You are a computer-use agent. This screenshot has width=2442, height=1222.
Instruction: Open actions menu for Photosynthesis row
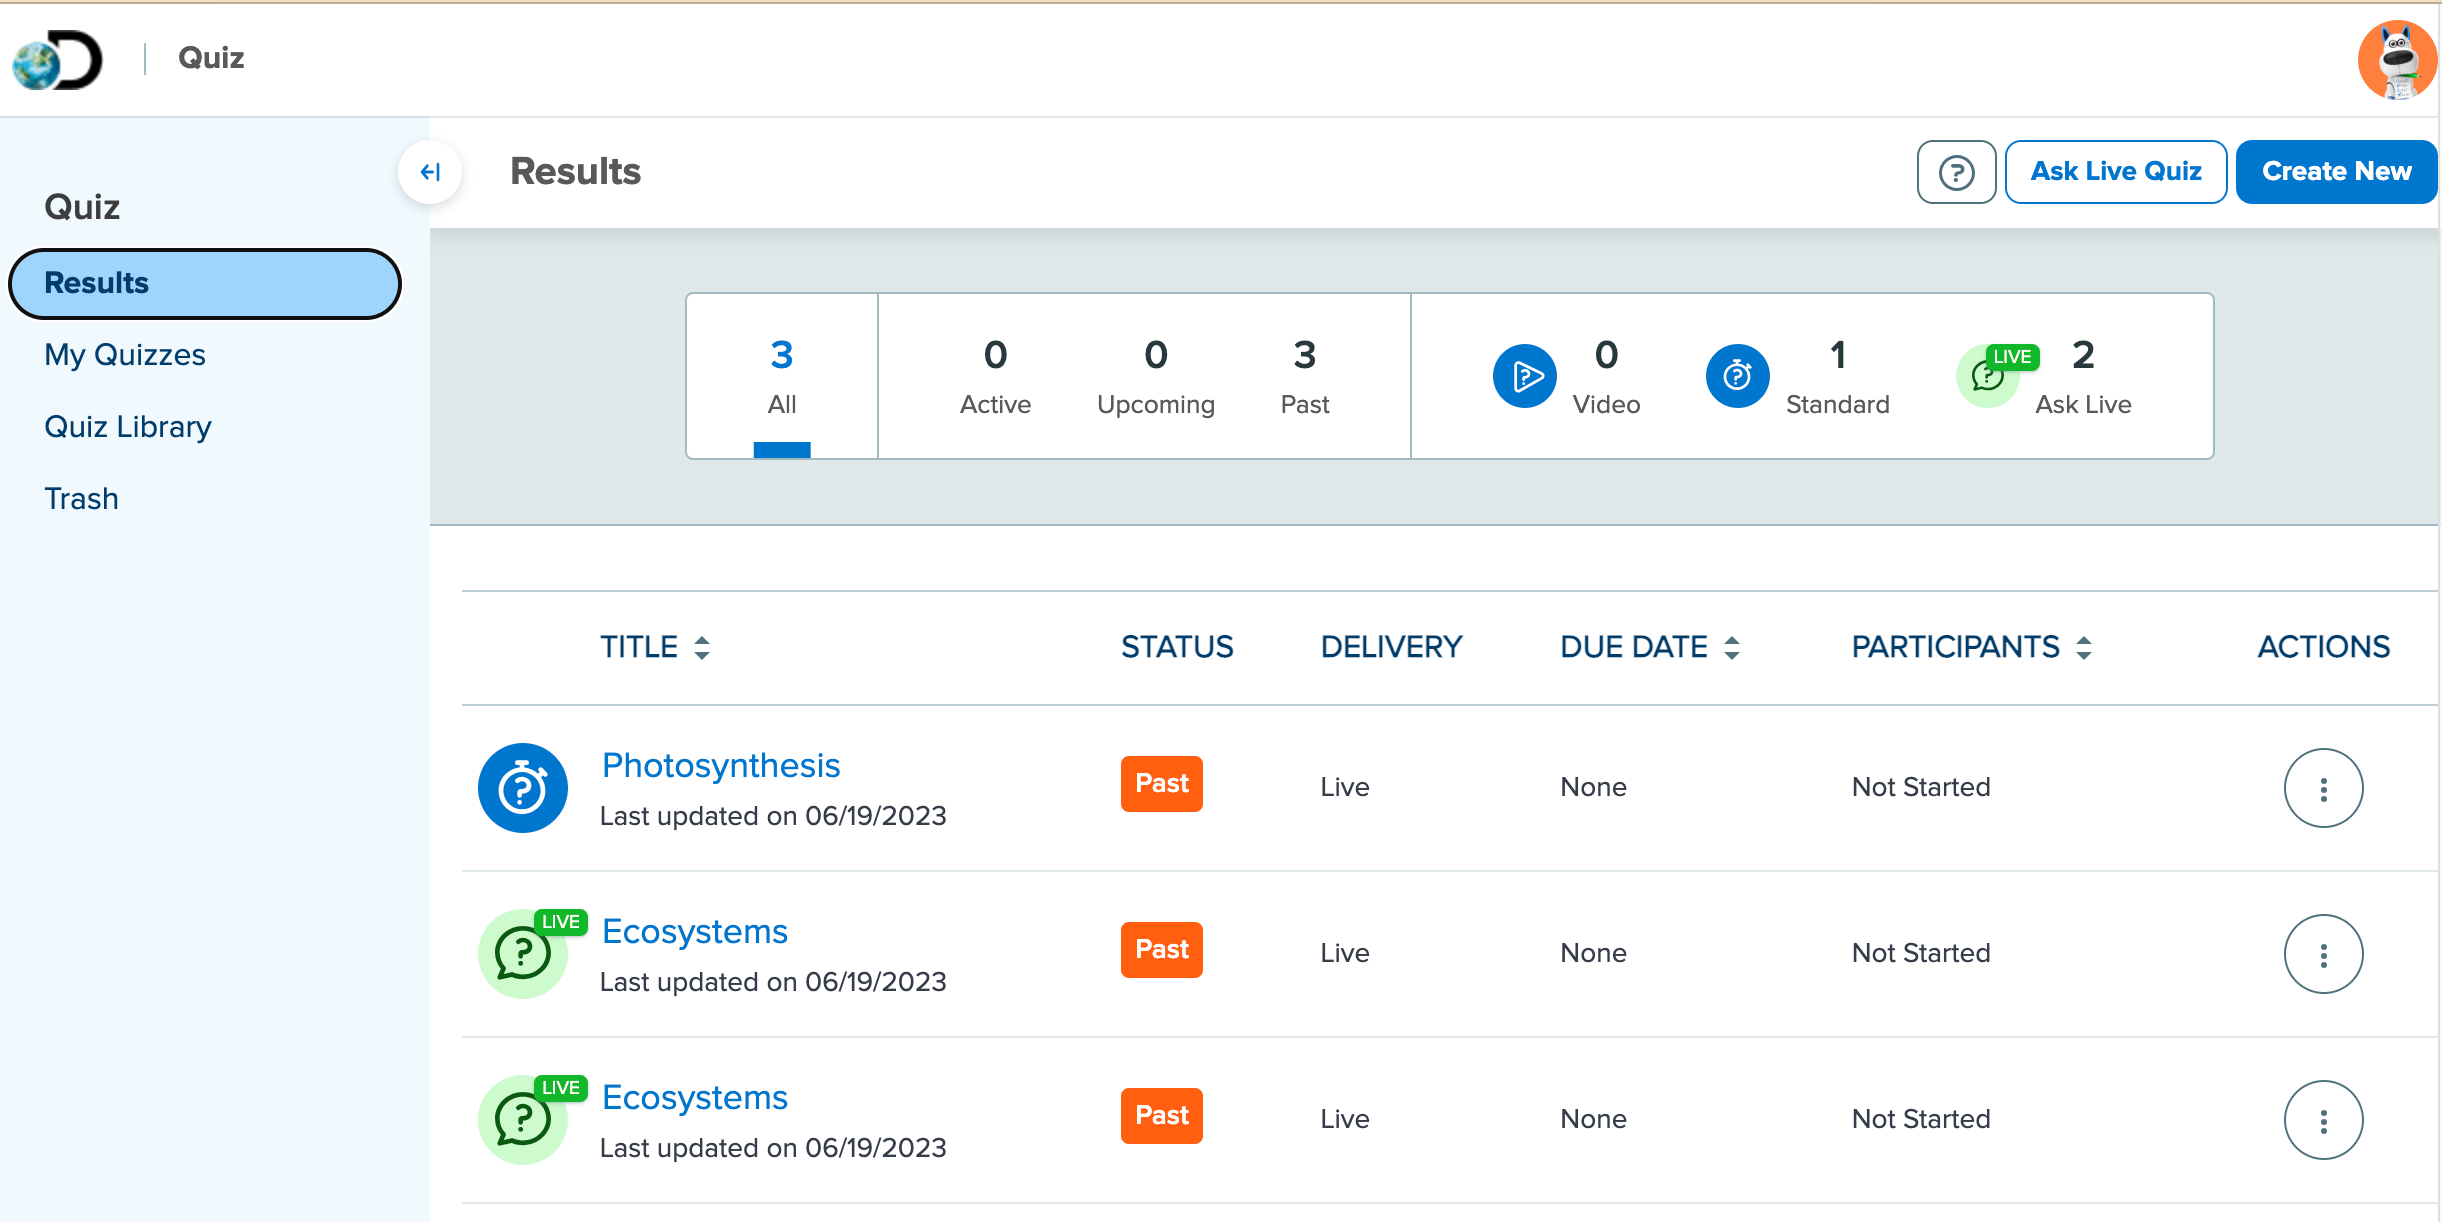pyautogui.click(x=2323, y=788)
